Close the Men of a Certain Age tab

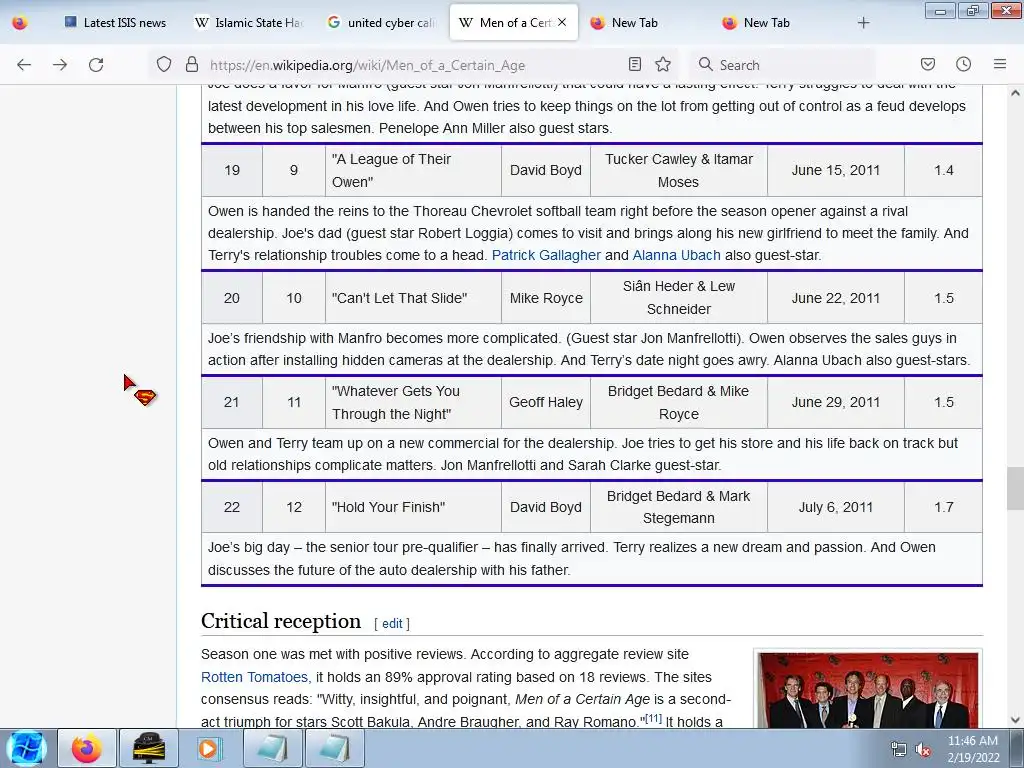coord(562,22)
